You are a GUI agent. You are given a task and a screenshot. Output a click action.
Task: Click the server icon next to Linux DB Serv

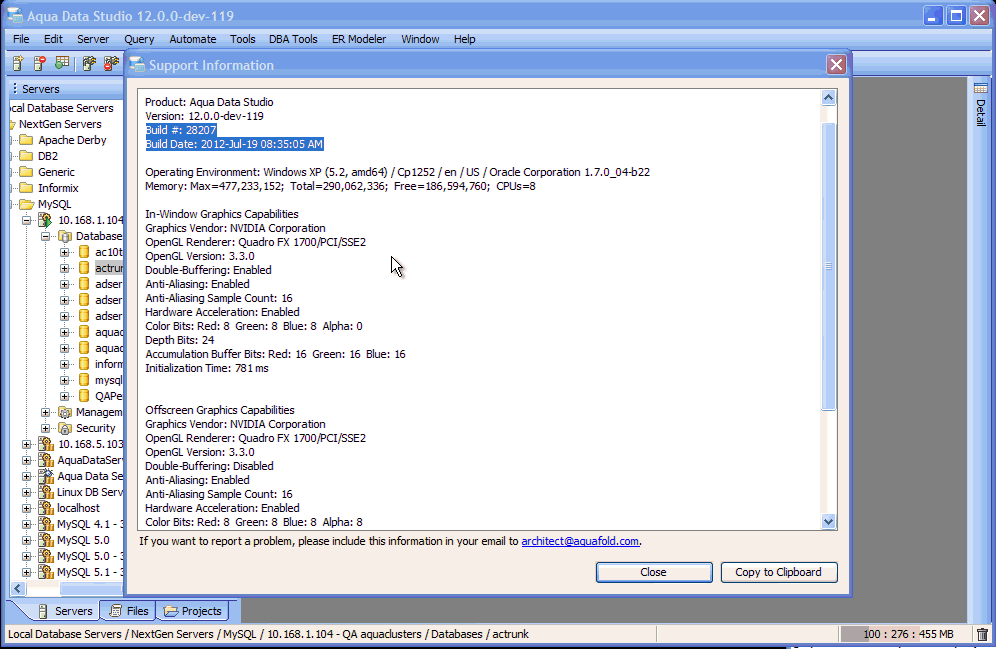click(46, 492)
